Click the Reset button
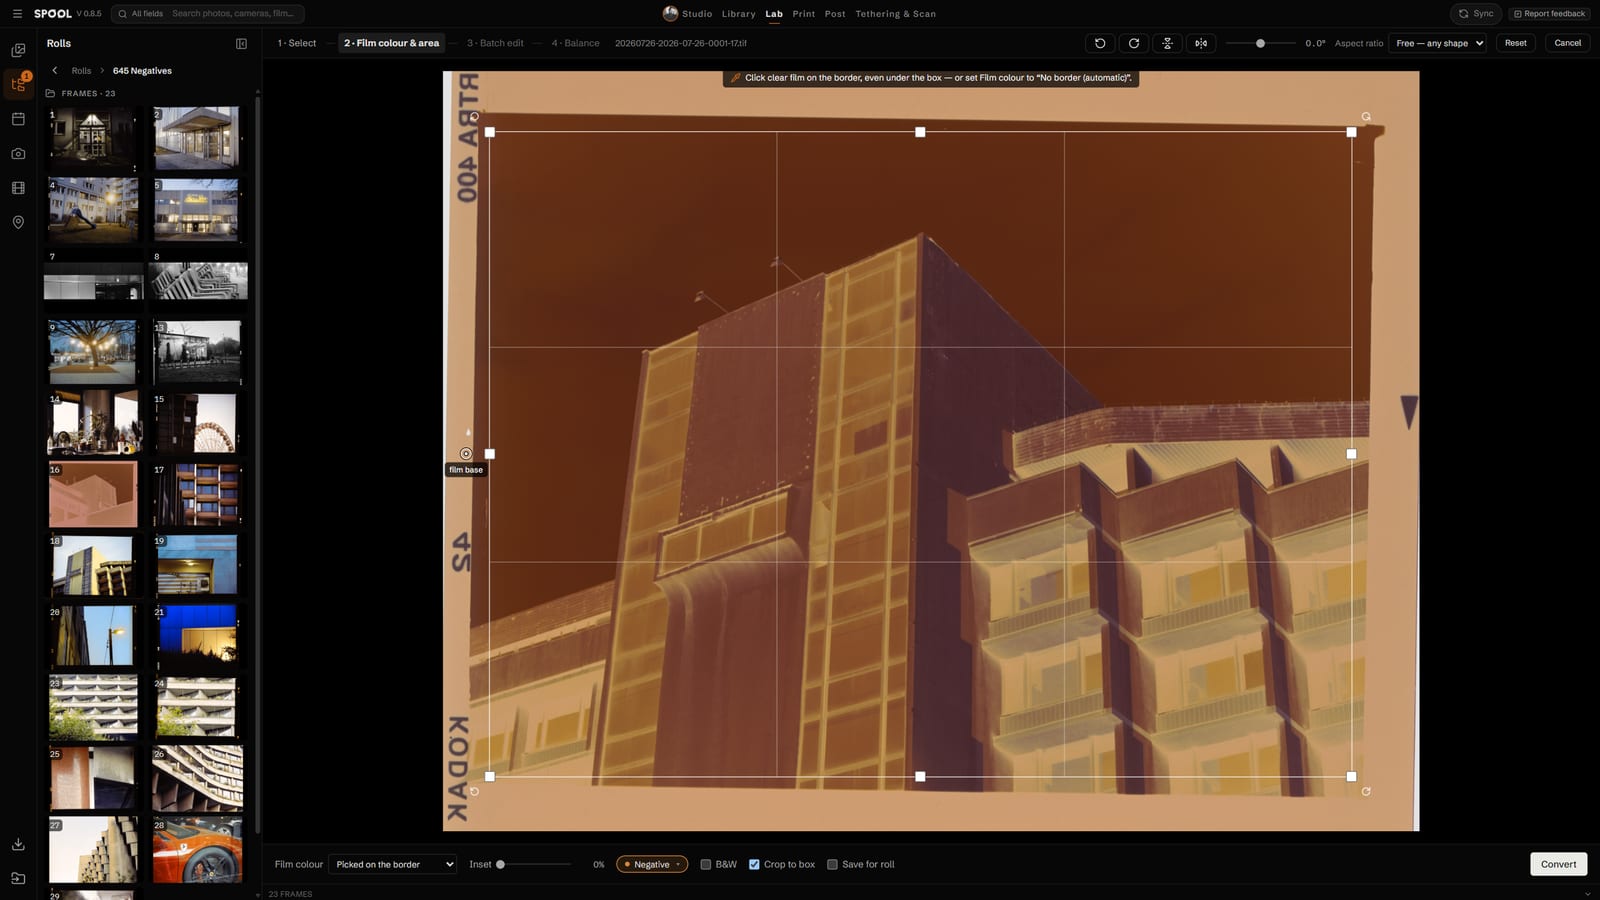Image resolution: width=1600 pixels, height=900 pixels. pos(1515,43)
